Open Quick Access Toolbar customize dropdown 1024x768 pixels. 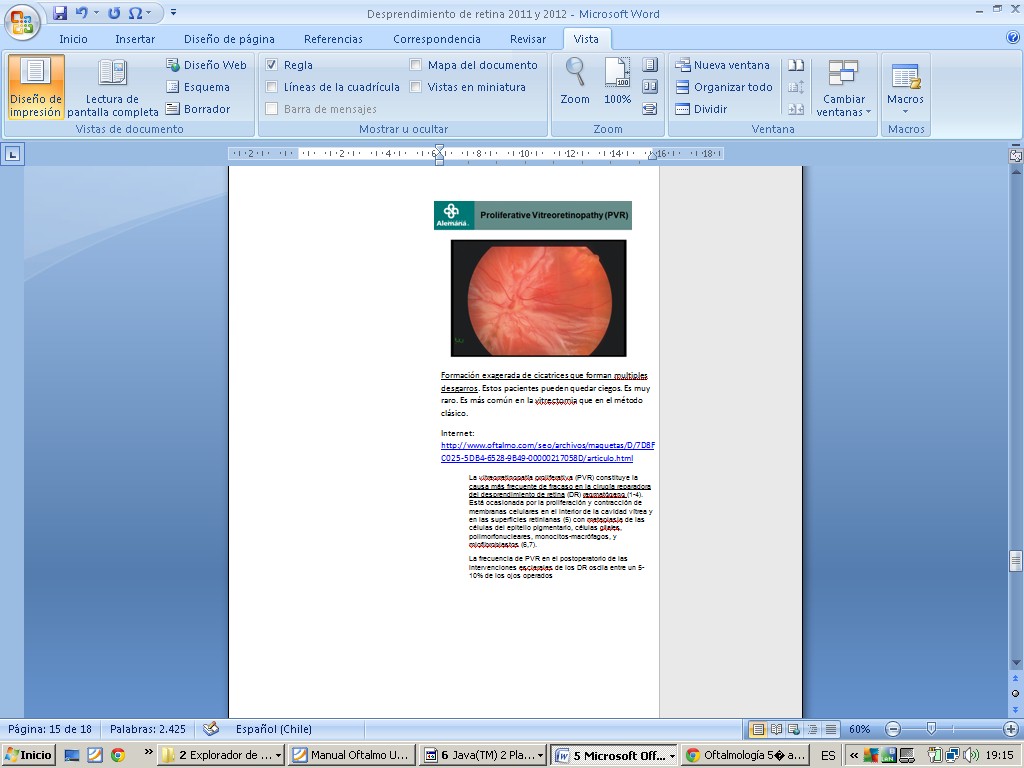(x=173, y=13)
